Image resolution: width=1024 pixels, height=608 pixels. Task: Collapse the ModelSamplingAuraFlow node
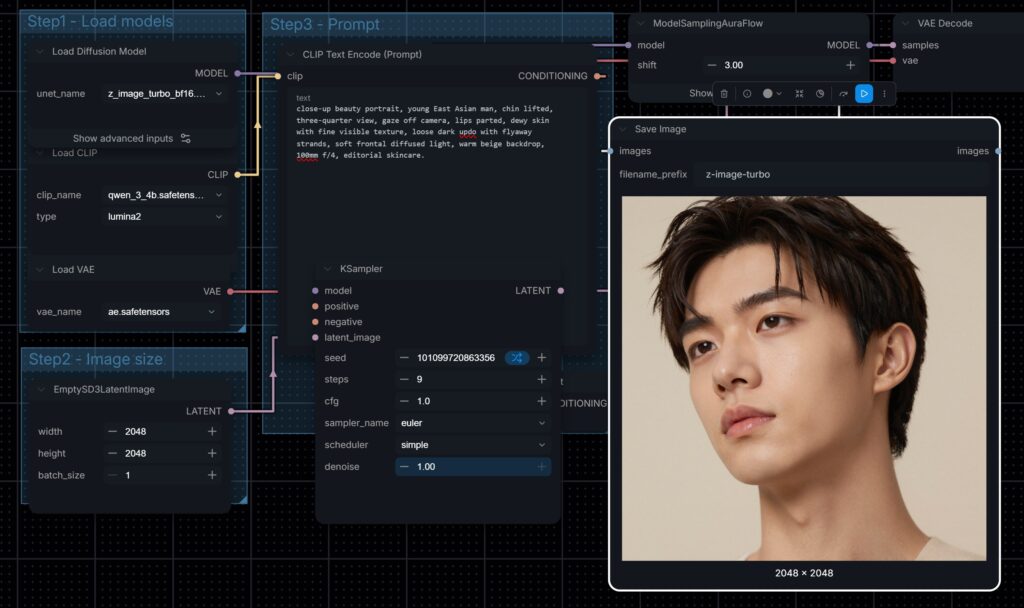pyautogui.click(x=641, y=24)
